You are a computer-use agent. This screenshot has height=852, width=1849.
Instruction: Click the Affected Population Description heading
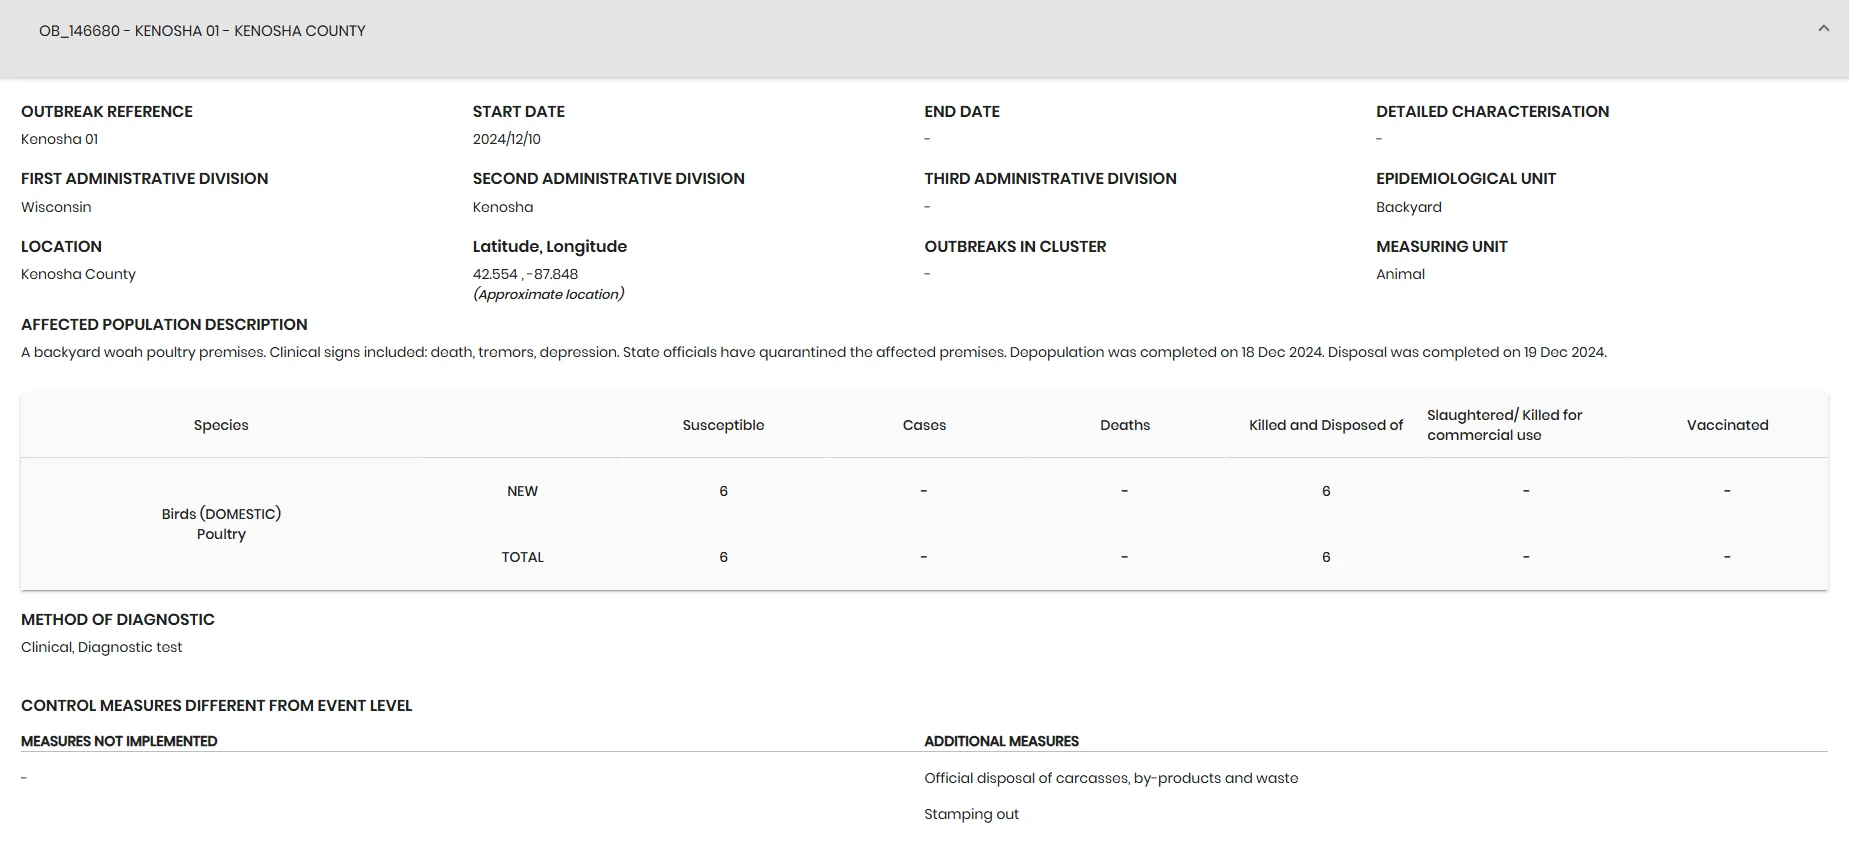coord(164,325)
